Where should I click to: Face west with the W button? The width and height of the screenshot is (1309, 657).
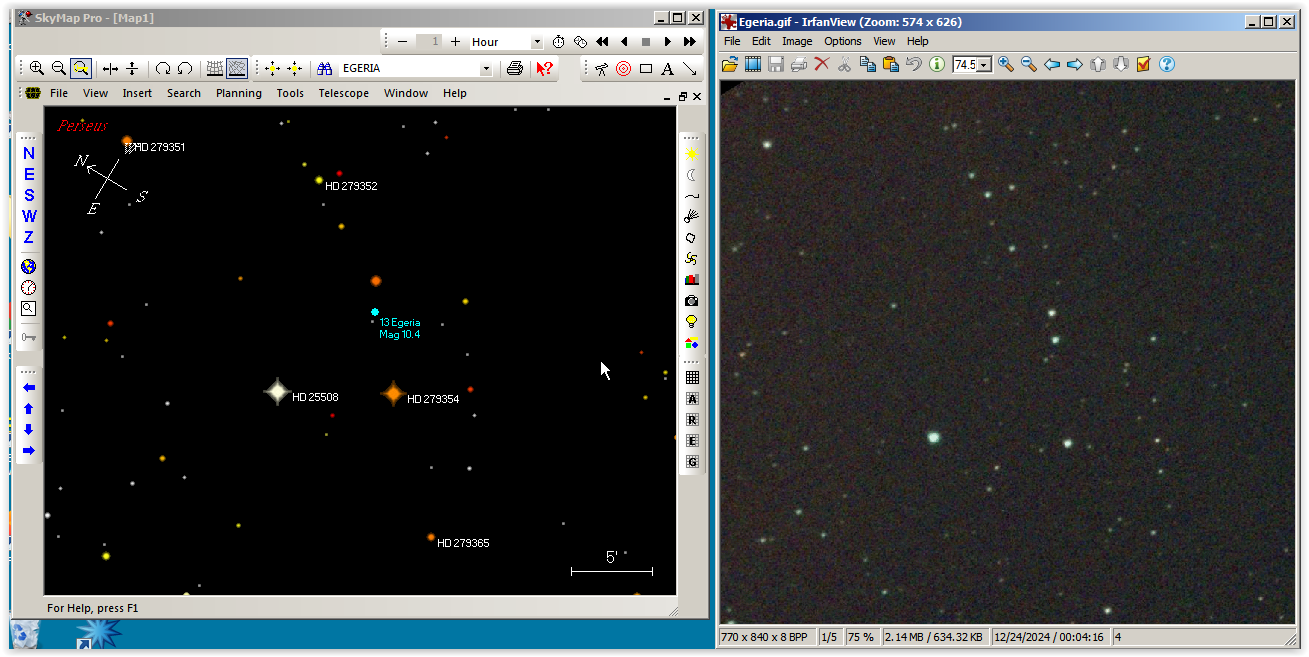point(29,216)
